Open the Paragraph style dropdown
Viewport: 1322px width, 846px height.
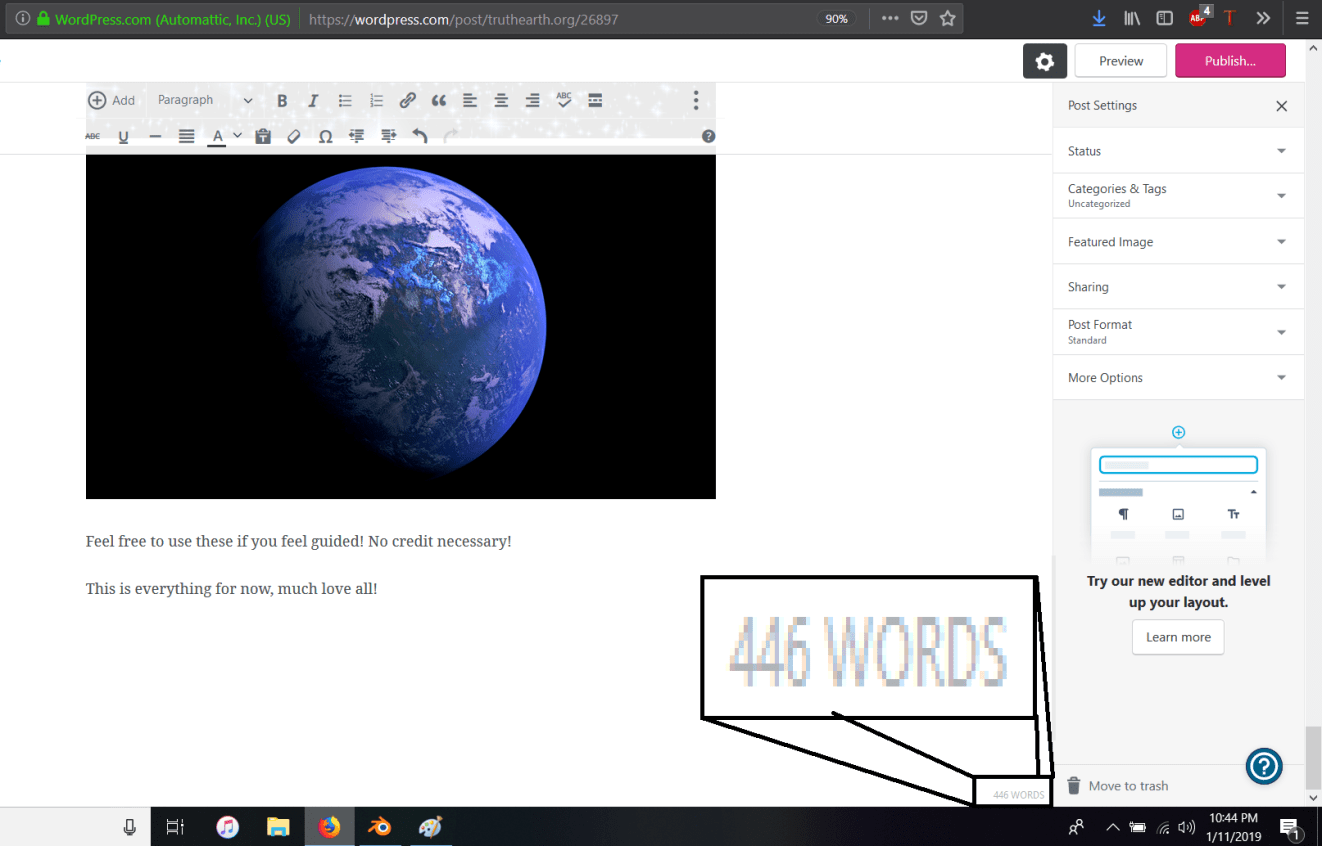pos(205,100)
